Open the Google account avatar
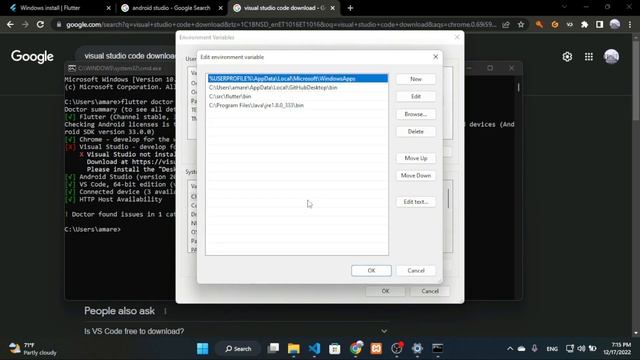The width and height of the screenshot is (640, 360). tap(611, 57)
